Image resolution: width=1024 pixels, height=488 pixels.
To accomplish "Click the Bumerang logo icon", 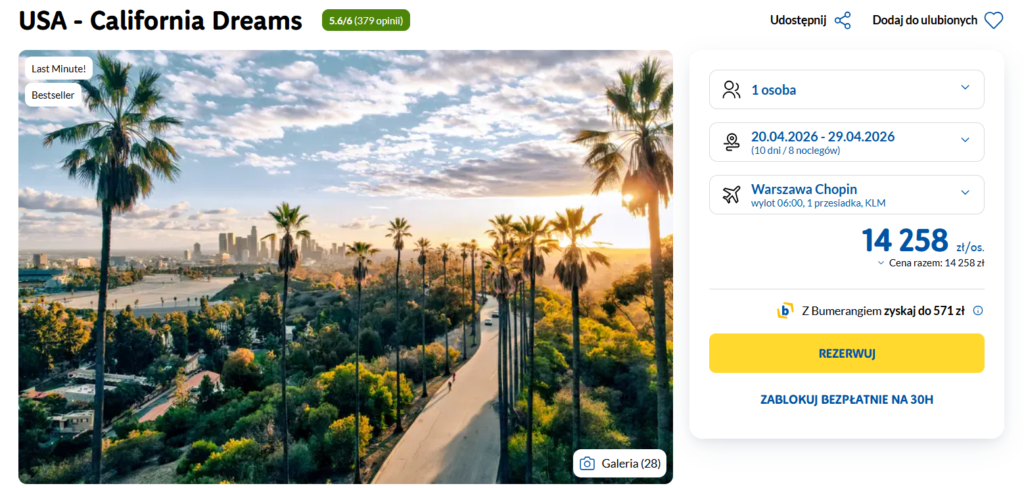I will (x=785, y=310).
